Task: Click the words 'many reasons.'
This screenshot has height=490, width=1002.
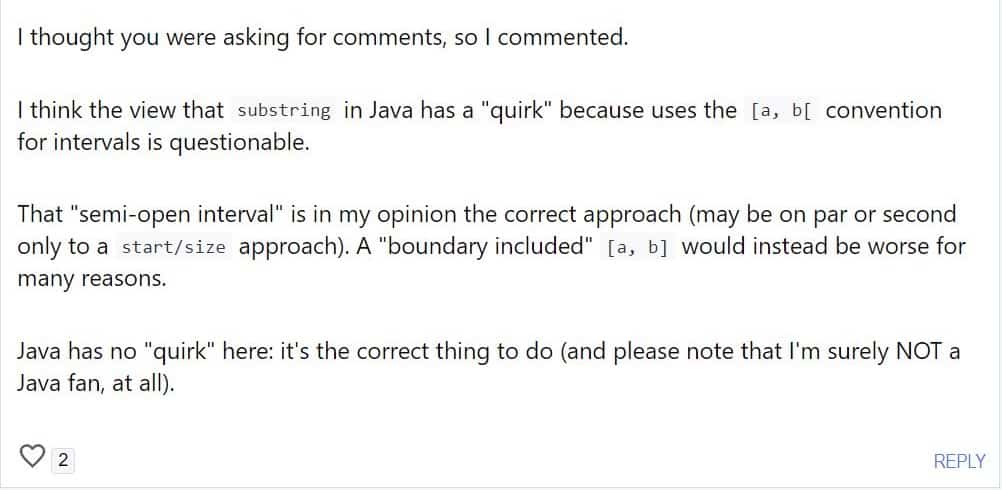Action: click(x=91, y=279)
